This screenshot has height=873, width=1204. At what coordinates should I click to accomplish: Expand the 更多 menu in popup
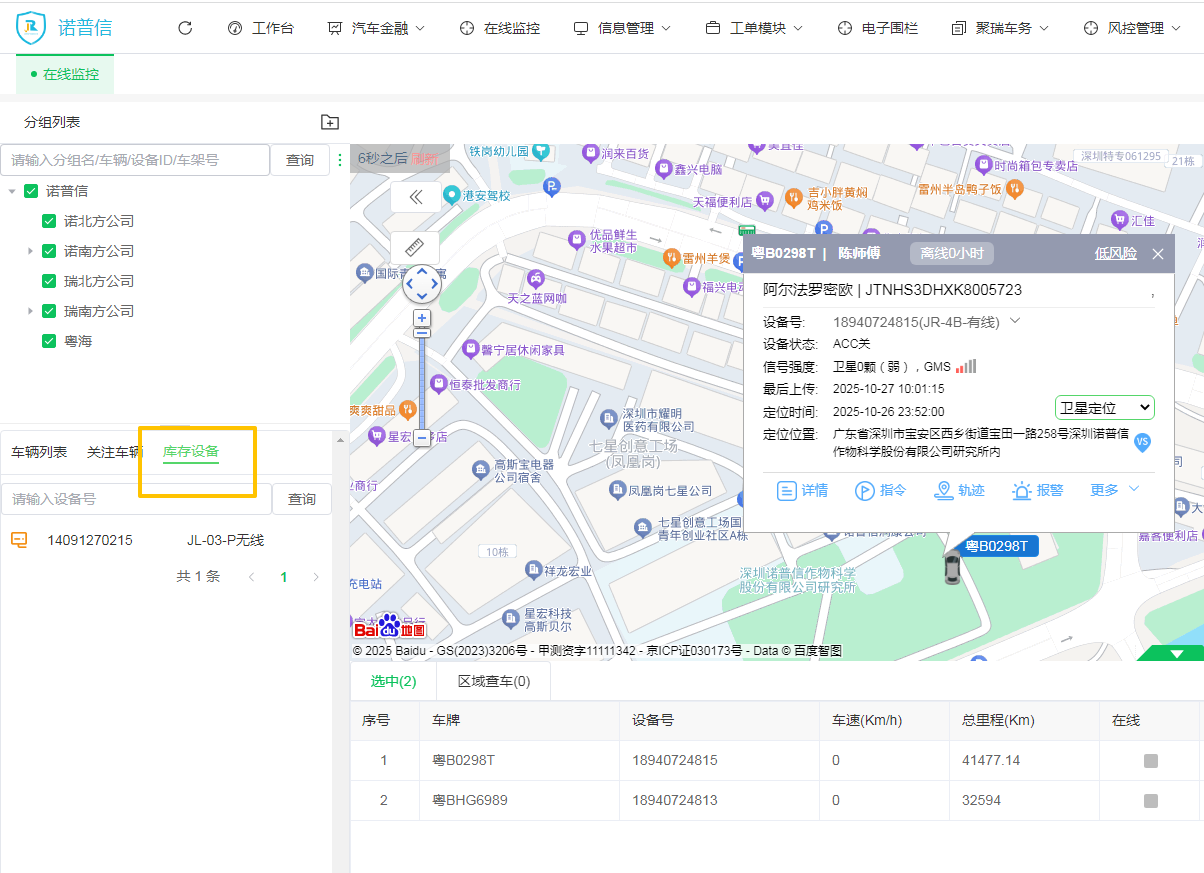pos(1114,490)
